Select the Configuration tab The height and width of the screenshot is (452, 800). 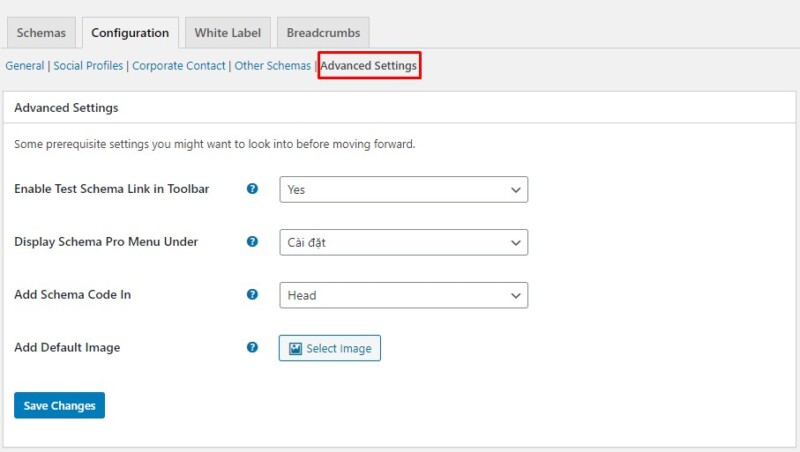[x=130, y=33]
